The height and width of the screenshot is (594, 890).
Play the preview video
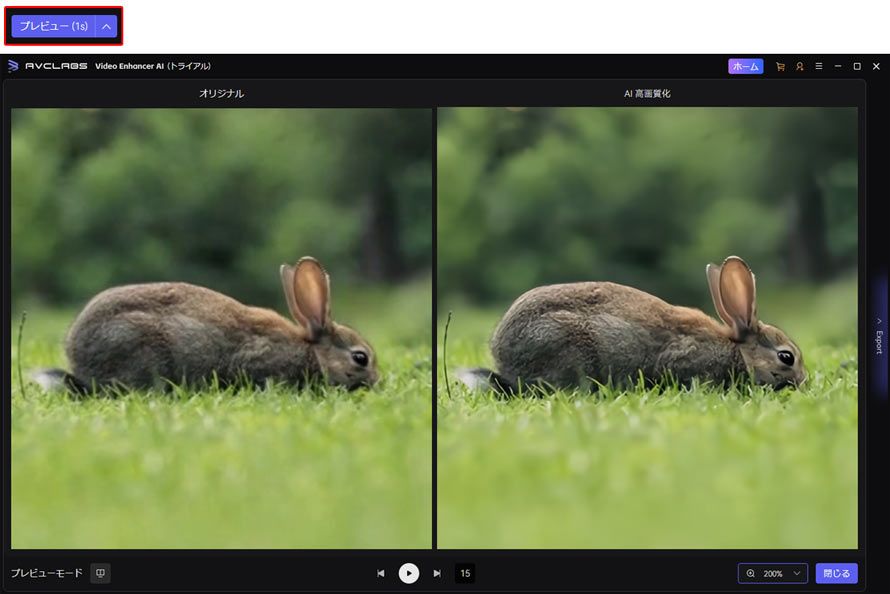[x=409, y=573]
